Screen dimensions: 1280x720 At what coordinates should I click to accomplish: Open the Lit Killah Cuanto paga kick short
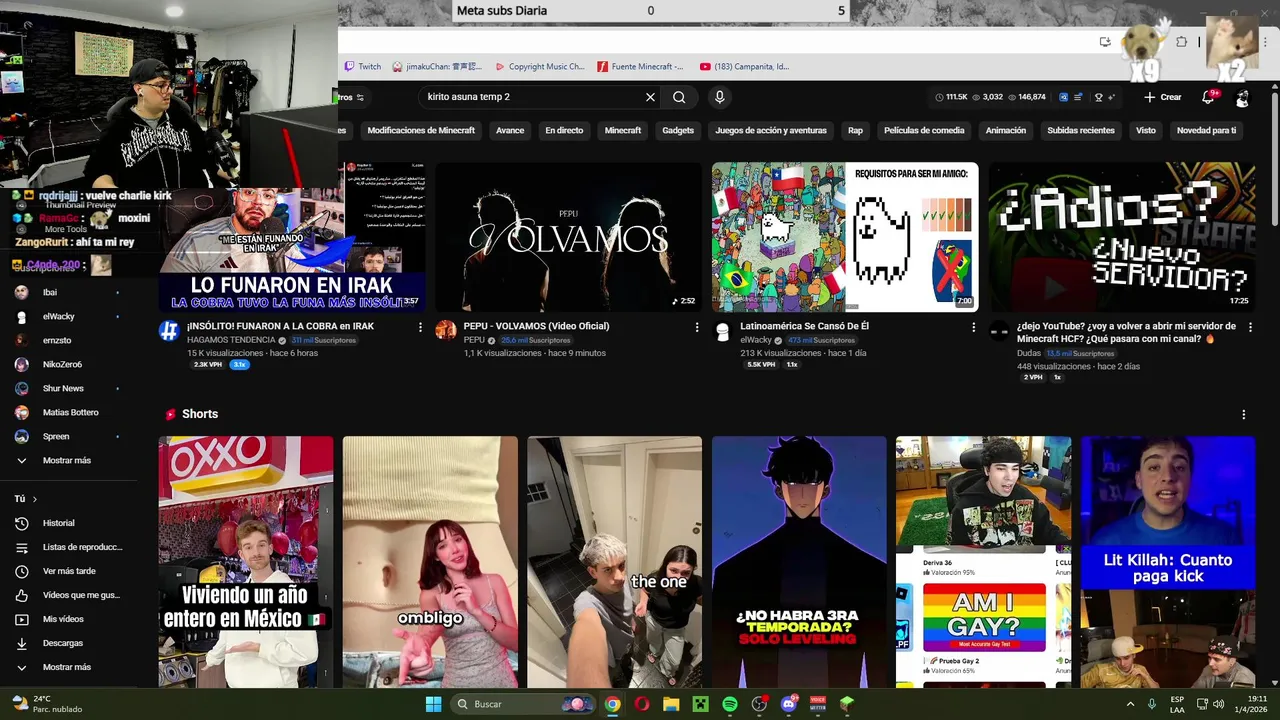(x=1167, y=562)
